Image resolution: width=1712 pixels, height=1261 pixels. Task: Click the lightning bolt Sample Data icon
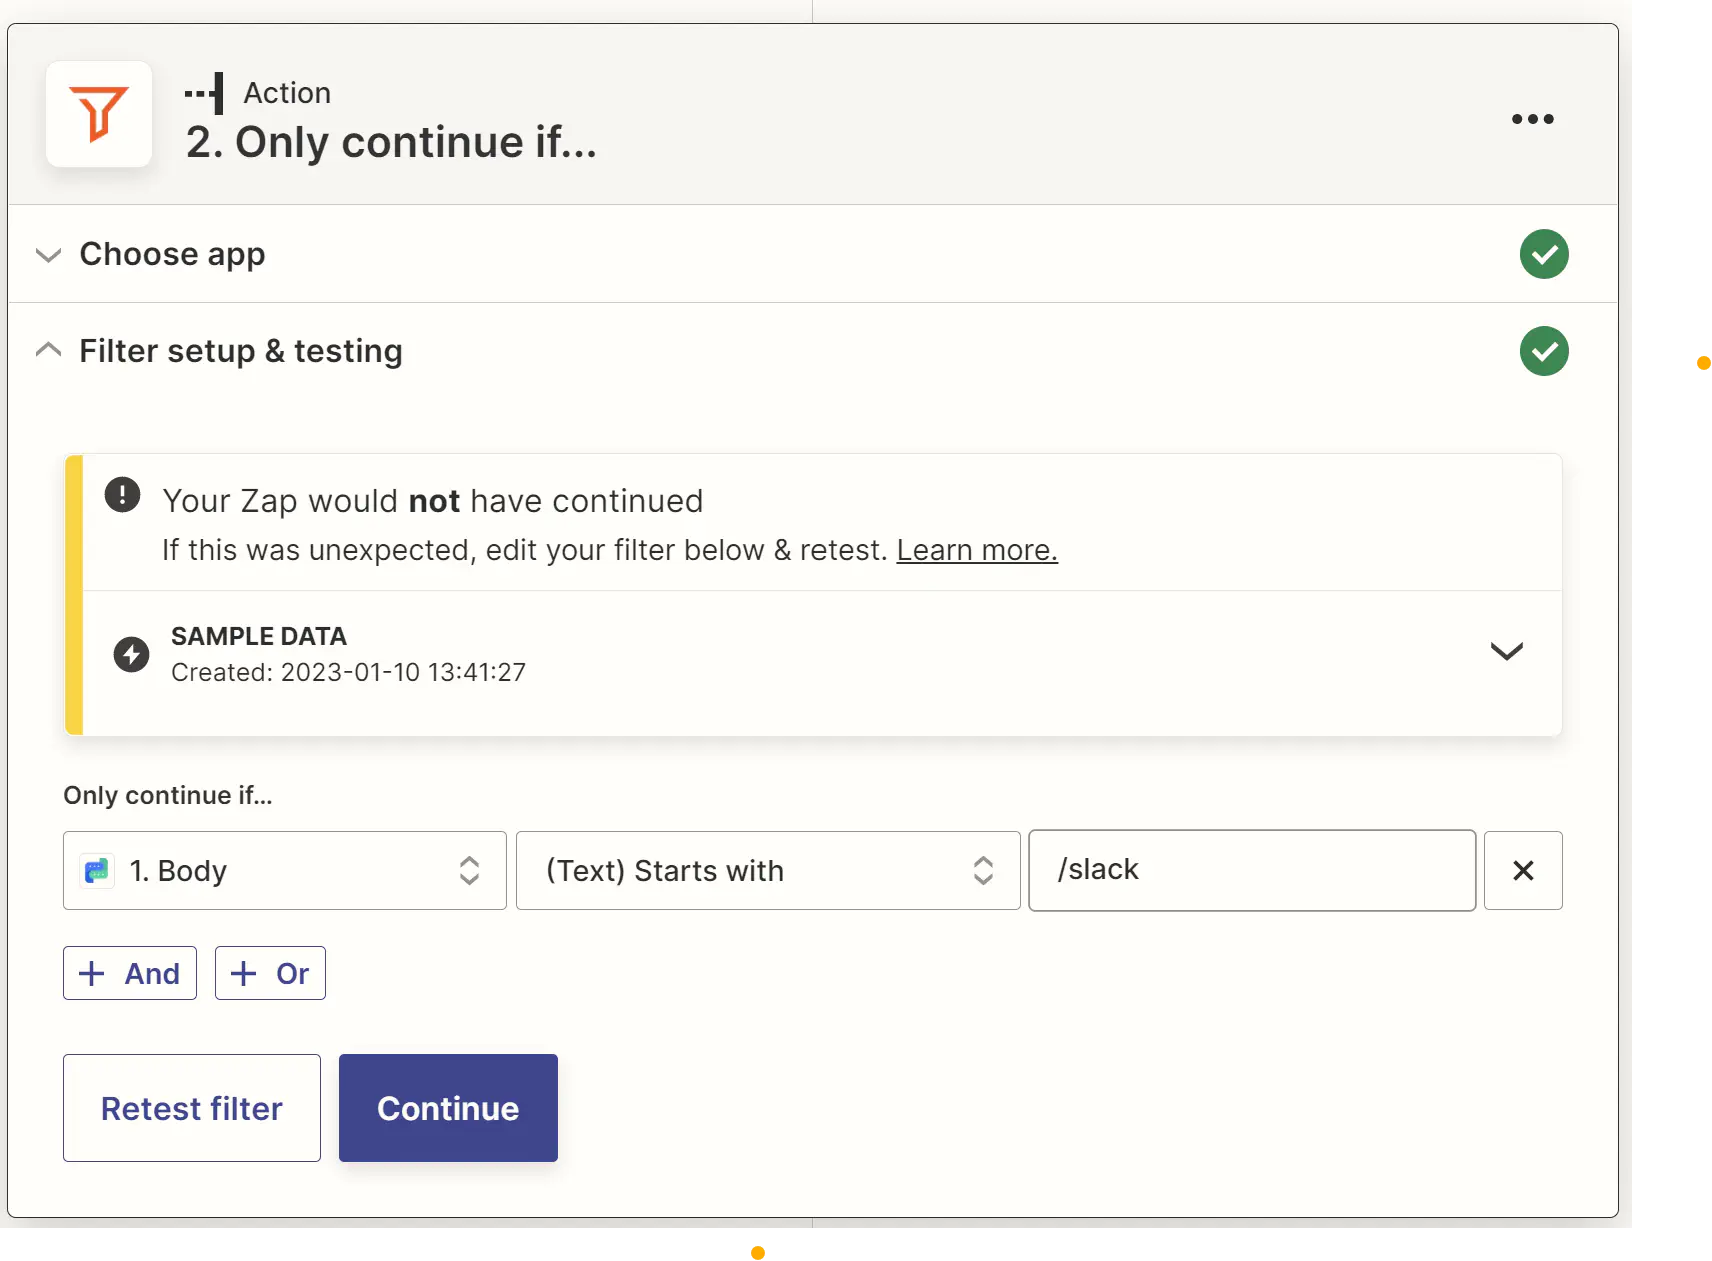pos(131,653)
